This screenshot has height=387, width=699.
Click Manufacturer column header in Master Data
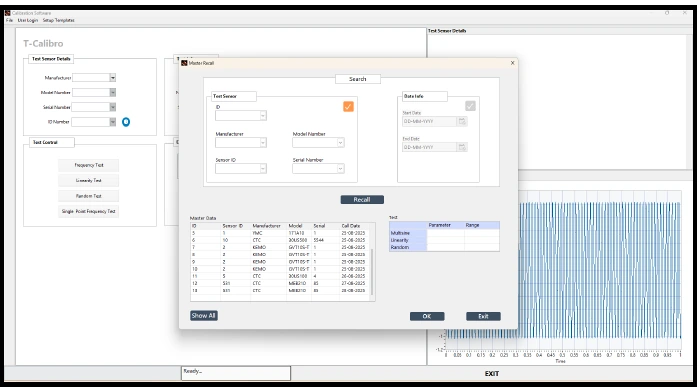point(267,226)
